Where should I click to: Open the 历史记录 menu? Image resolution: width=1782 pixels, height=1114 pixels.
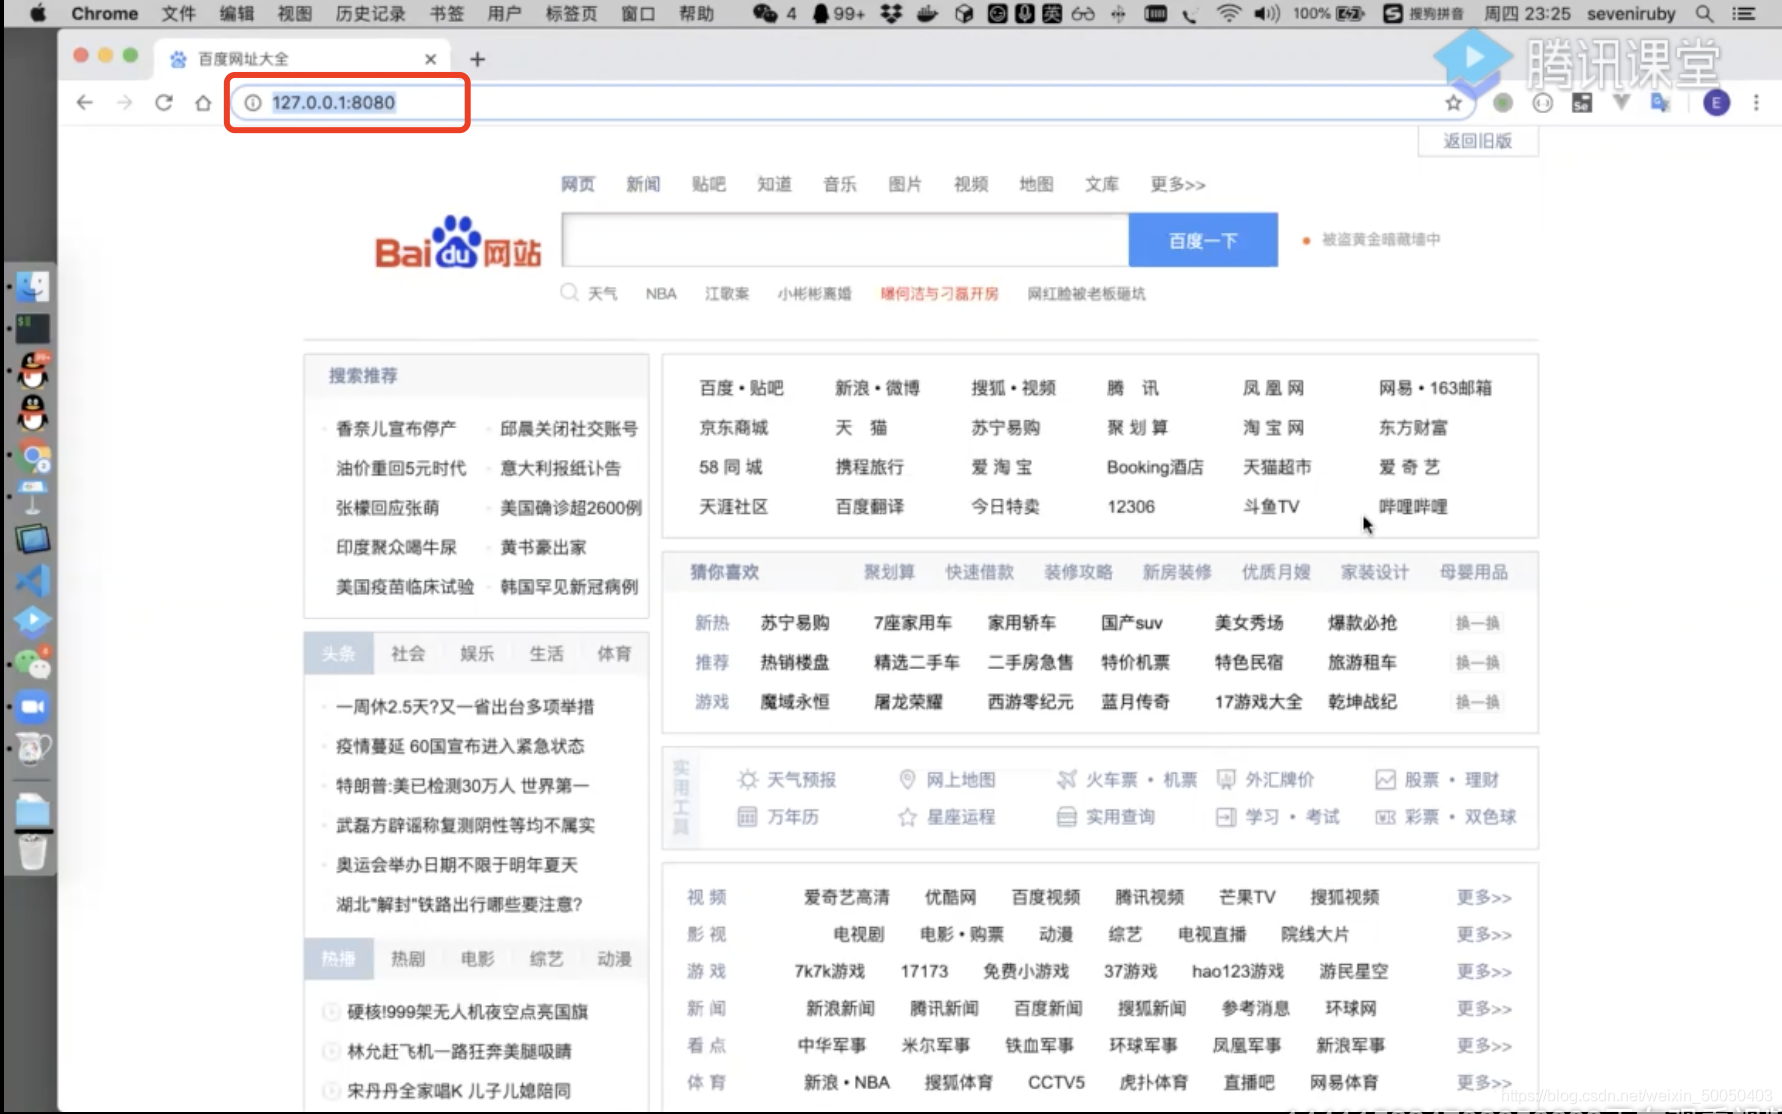tap(370, 13)
